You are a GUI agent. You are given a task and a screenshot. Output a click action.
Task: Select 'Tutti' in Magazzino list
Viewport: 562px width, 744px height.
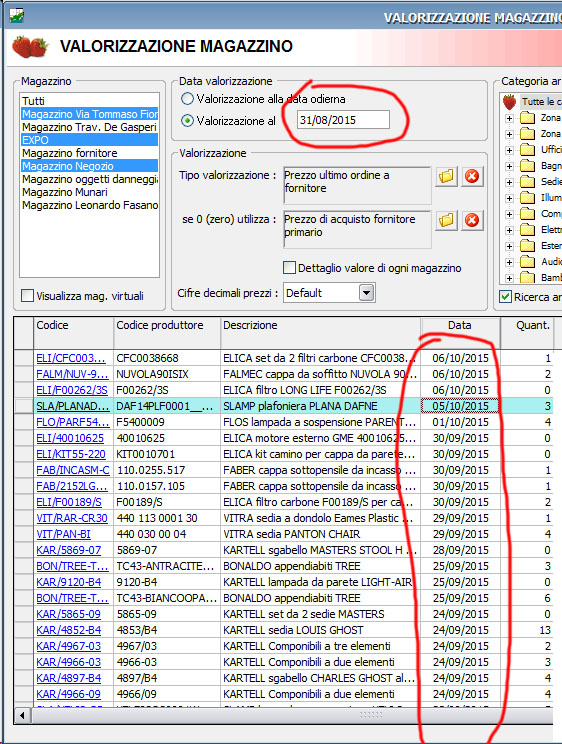pos(89,101)
